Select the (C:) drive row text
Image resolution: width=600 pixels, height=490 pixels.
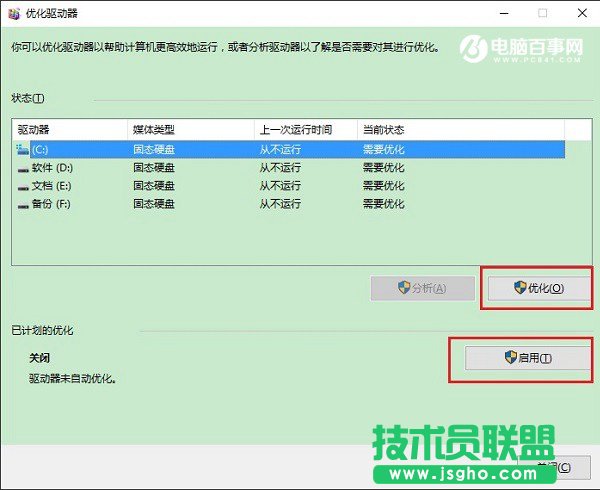pos(40,150)
